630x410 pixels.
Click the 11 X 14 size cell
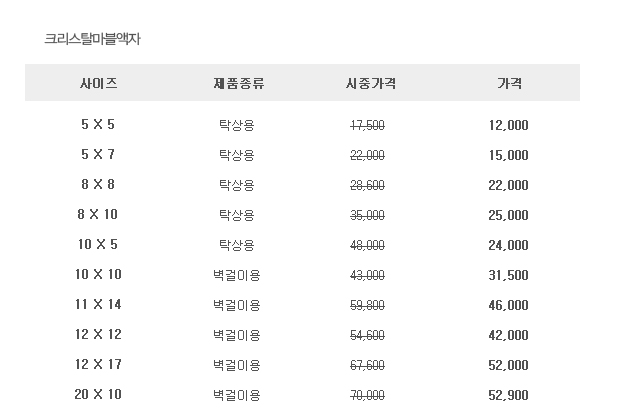(x=98, y=304)
